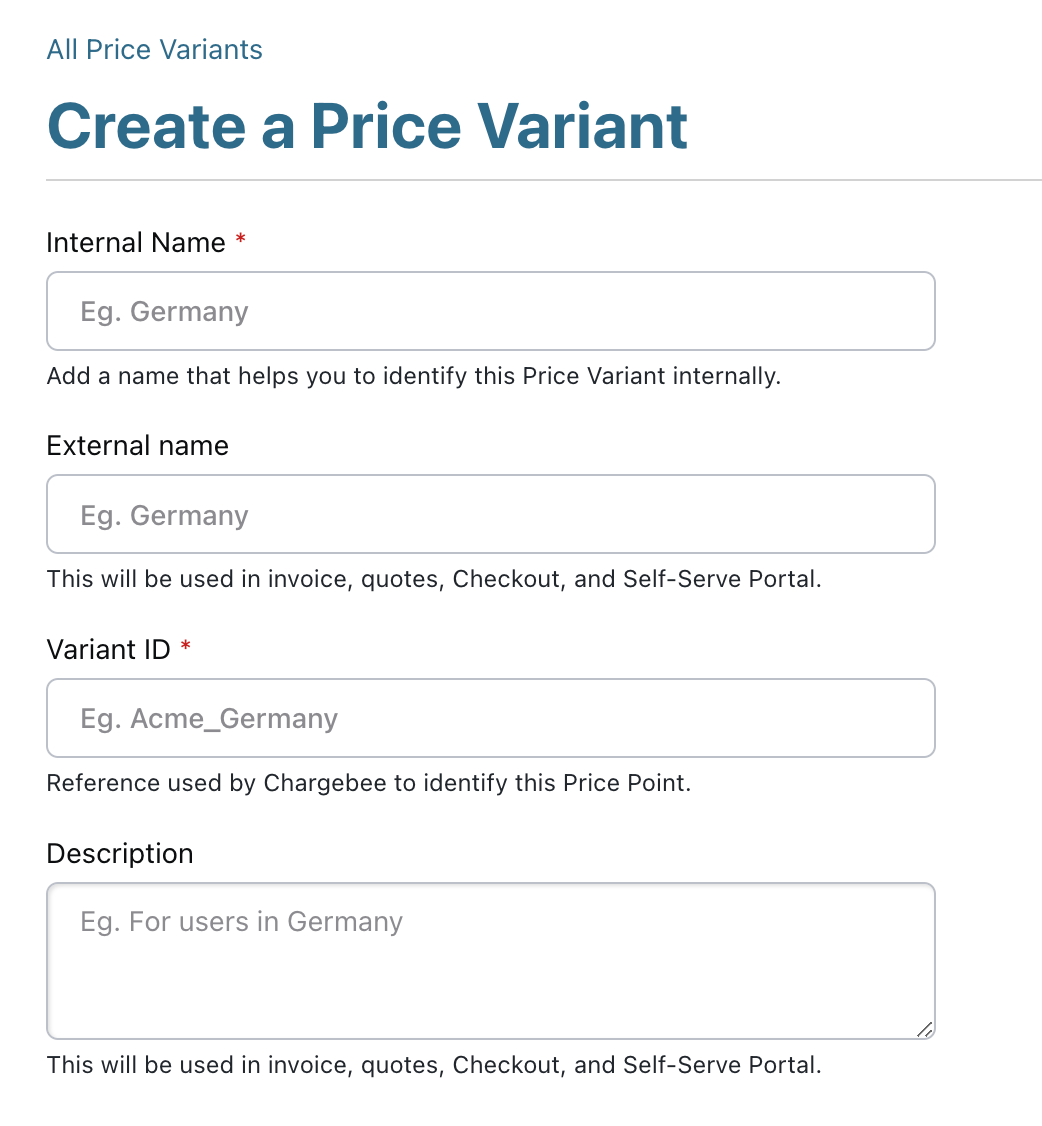Click the Eg. Acme_Germany placeholder text

tap(209, 718)
